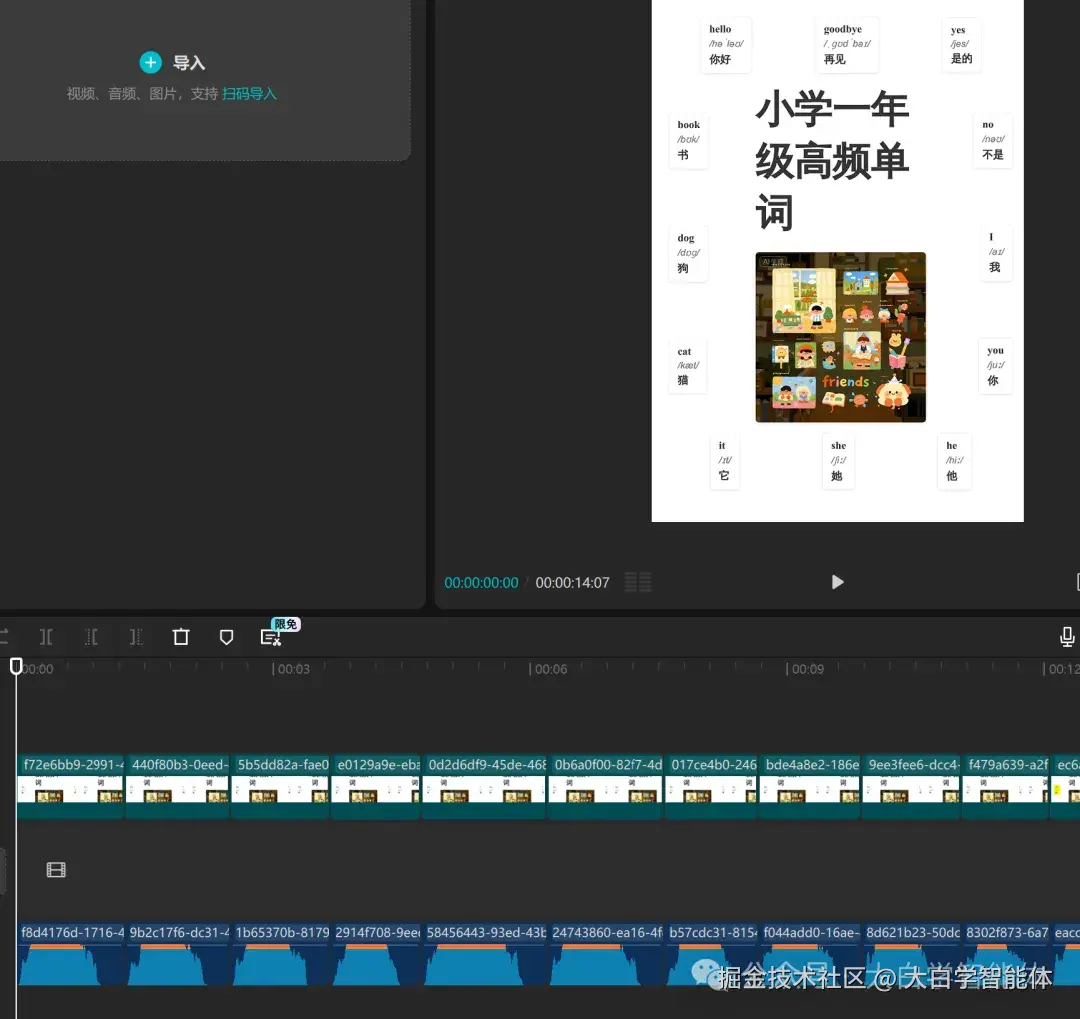Click the playhead handle at timeline start
This screenshot has height=1019, width=1080.
coord(16,666)
